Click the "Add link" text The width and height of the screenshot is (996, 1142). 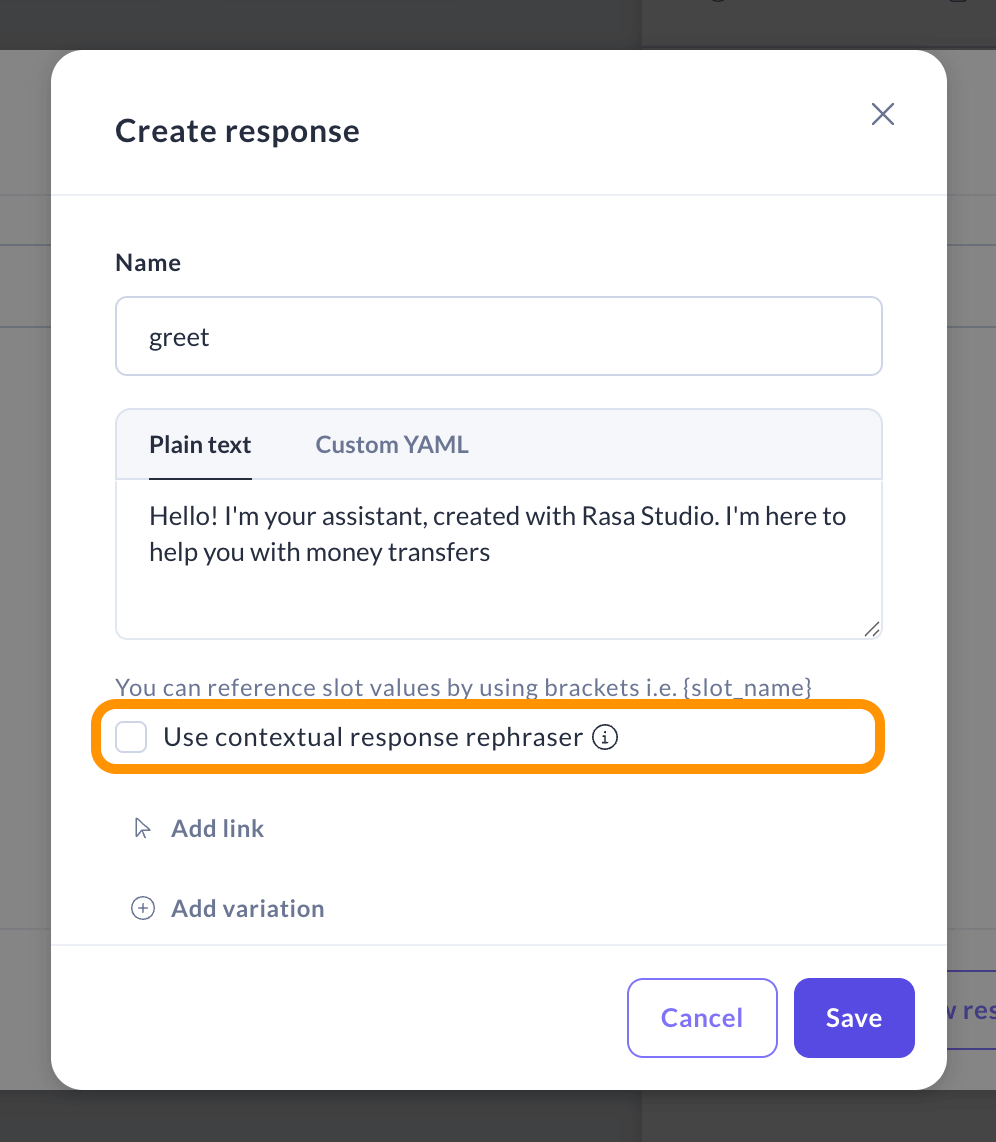pyautogui.click(x=218, y=828)
